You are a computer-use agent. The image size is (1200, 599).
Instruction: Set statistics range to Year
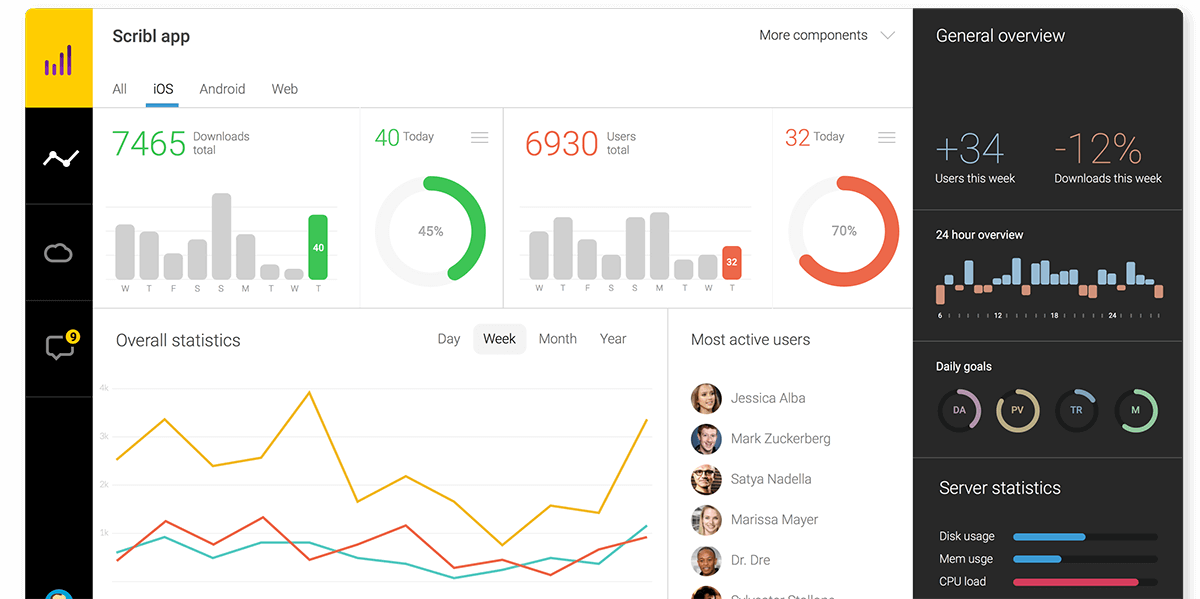coord(613,339)
